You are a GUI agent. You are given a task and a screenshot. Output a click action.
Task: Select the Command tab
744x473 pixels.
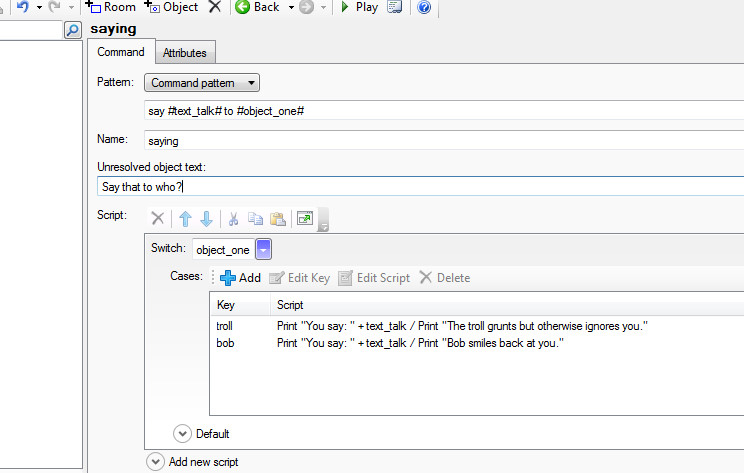tap(120, 52)
